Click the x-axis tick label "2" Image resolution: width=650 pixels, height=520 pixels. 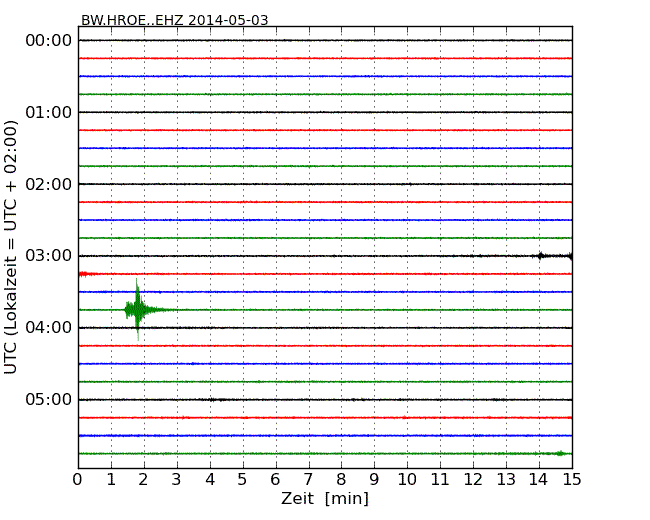[143, 480]
